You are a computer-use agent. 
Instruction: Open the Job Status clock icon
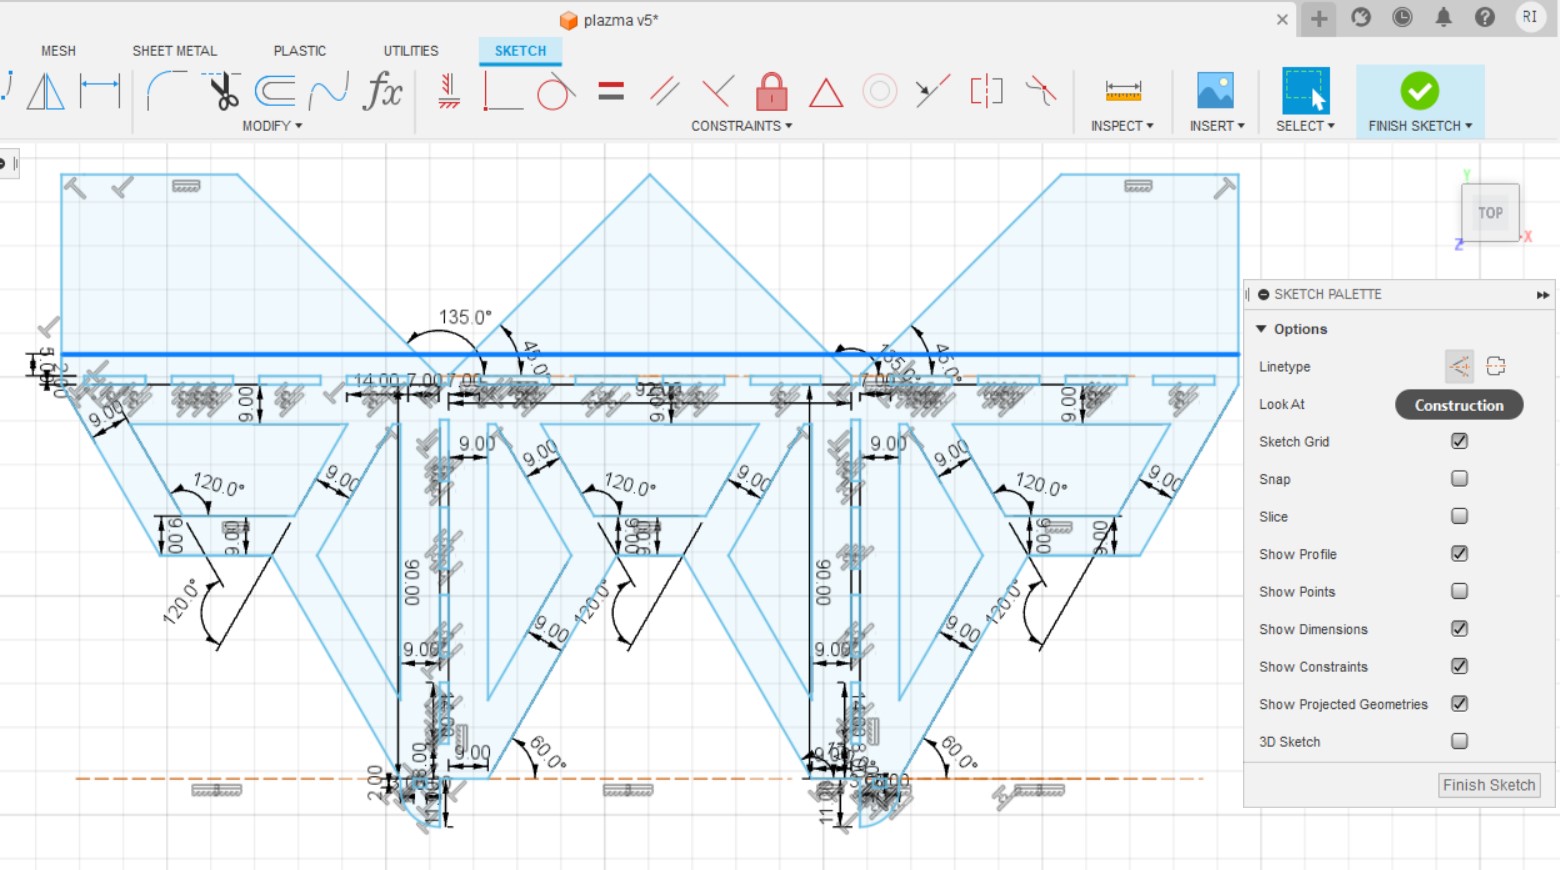[x=1402, y=17]
